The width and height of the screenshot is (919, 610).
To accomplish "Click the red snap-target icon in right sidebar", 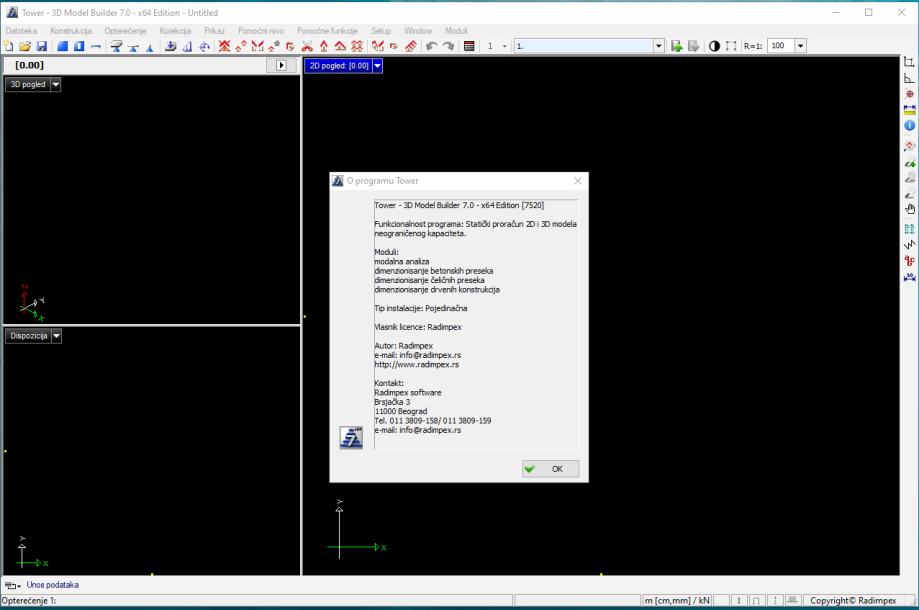I will [x=909, y=94].
